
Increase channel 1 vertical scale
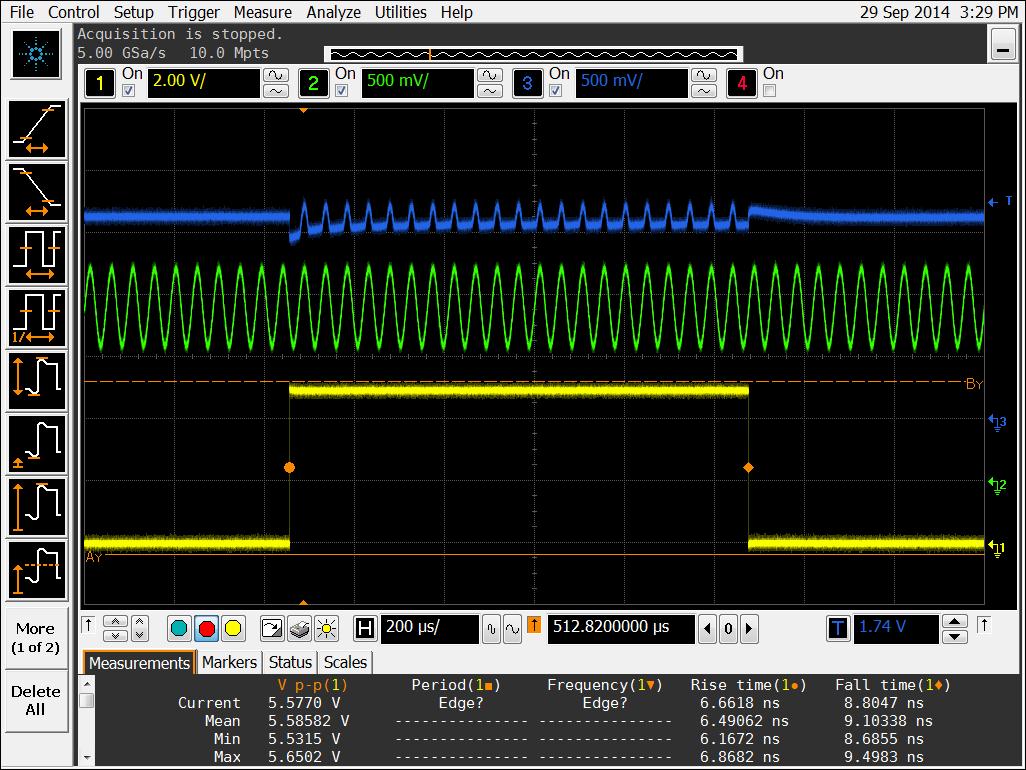(x=275, y=75)
